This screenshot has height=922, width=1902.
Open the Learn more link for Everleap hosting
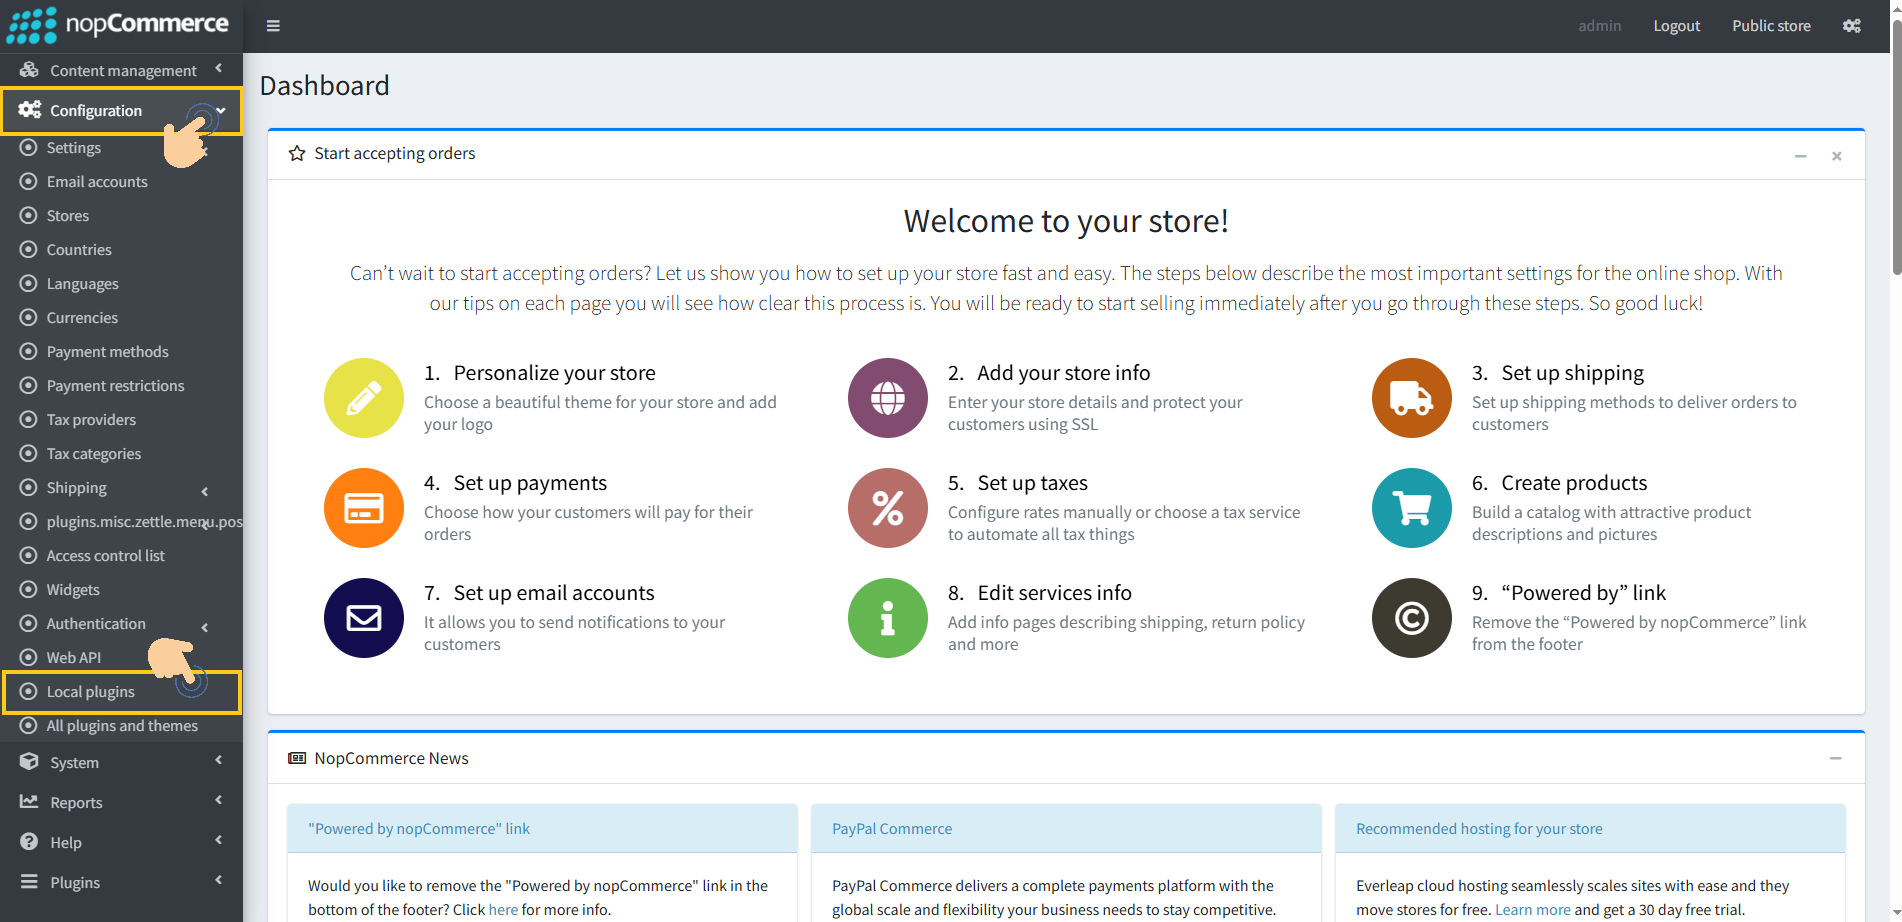(1532, 909)
